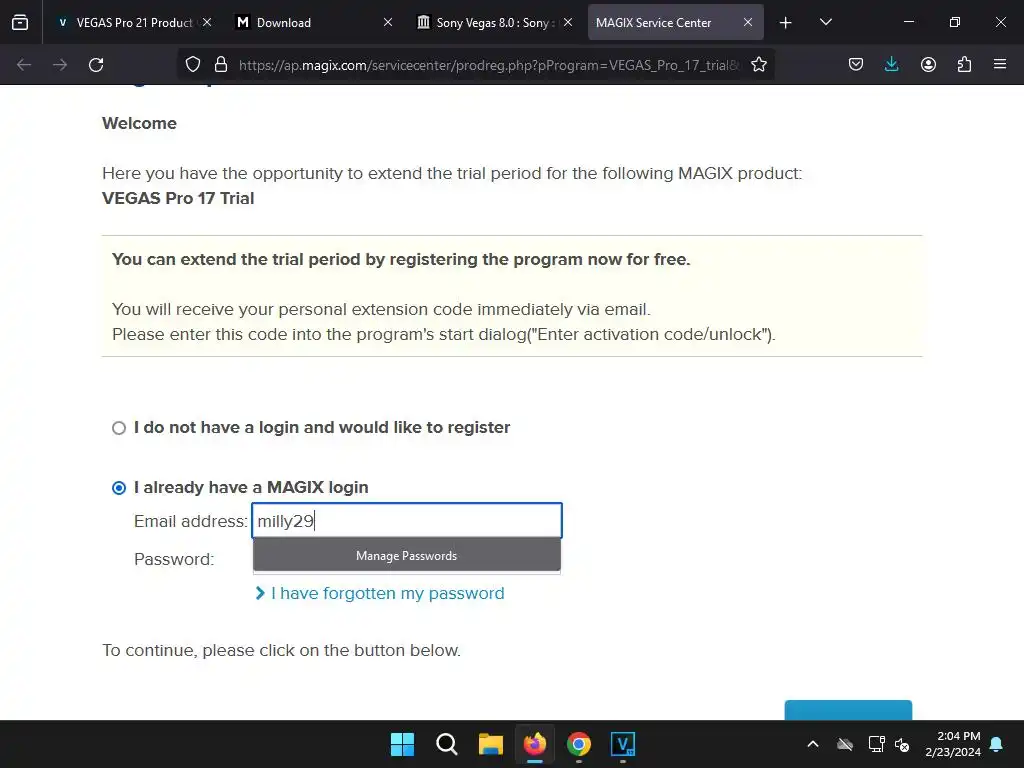Click the 'Welcome' heading
Image resolution: width=1024 pixels, height=768 pixels.
point(139,123)
